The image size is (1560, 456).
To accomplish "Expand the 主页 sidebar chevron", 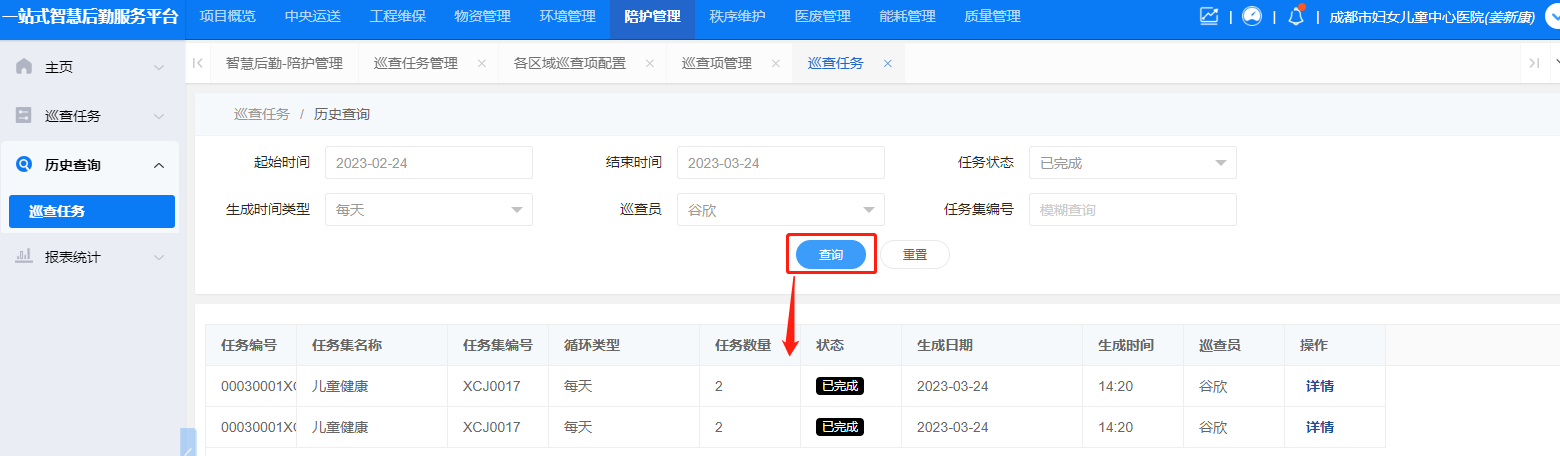I will tap(159, 67).
